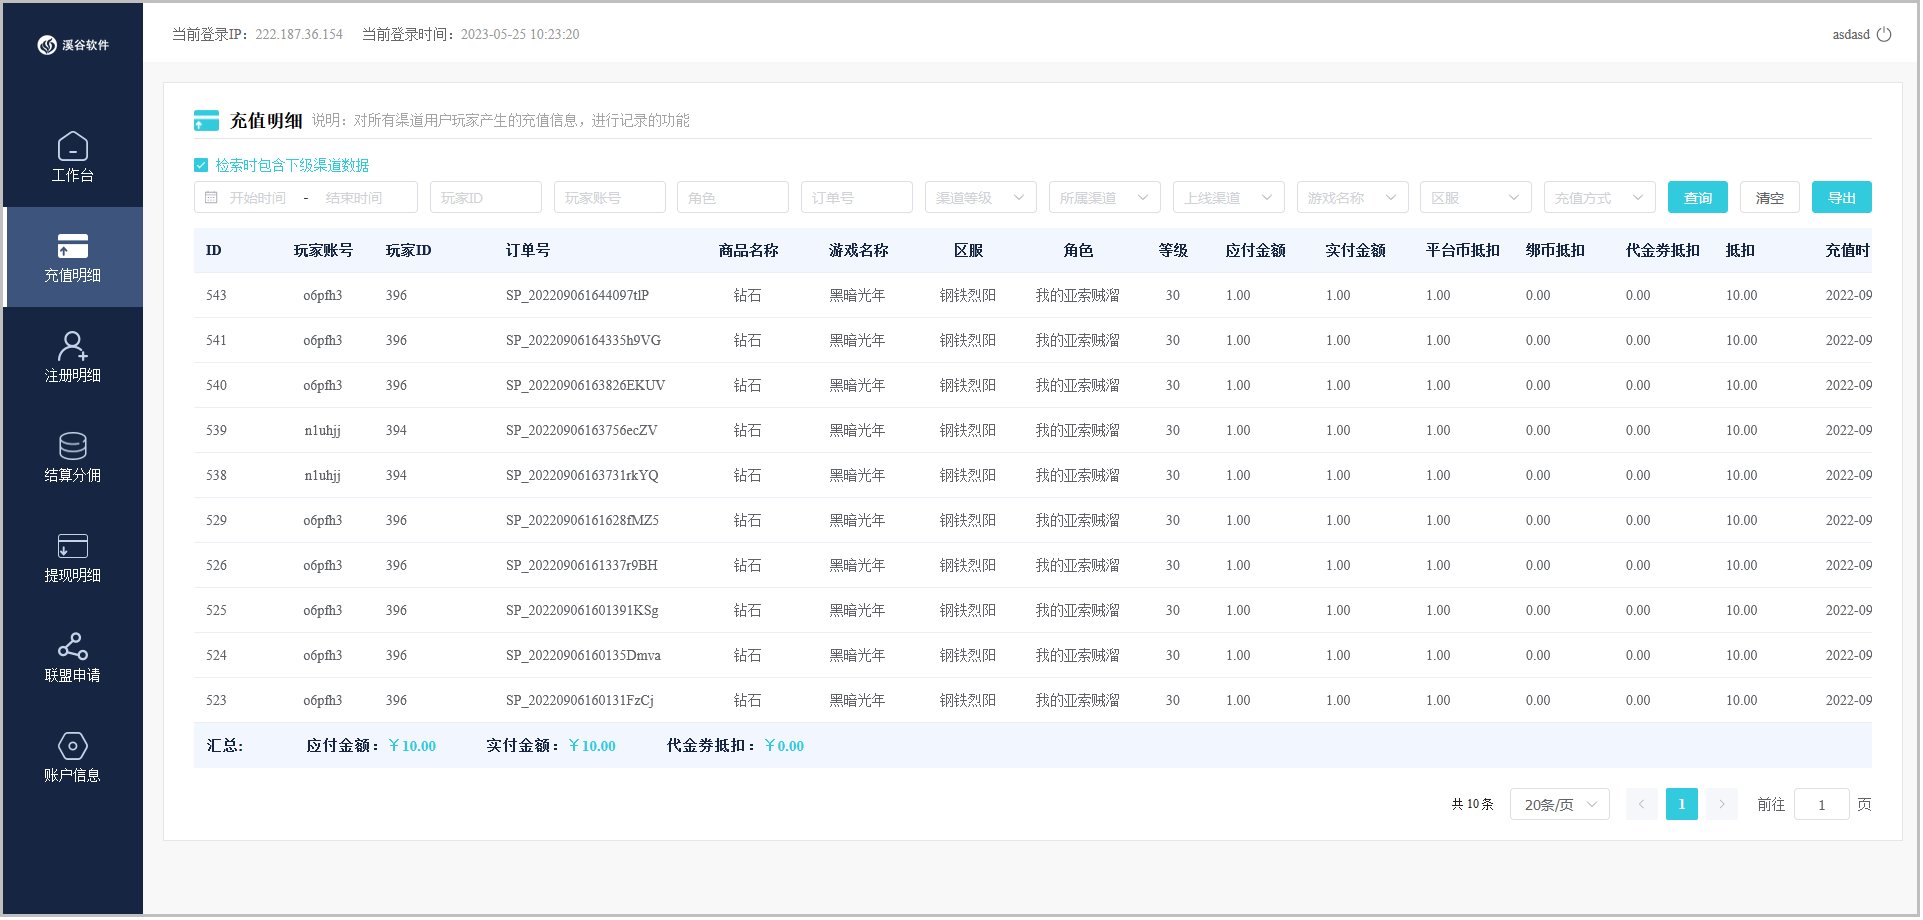Click order SP_202209061644097tIP
1923x920 pixels.
click(577, 296)
